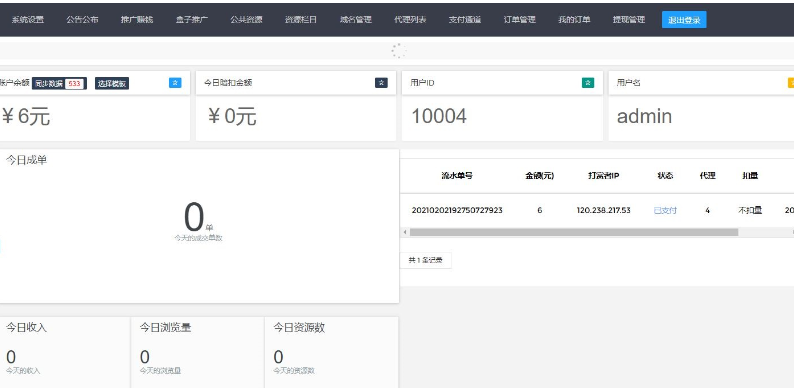
Task: Open the 系统设置 menu
Action: (x=28, y=20)
